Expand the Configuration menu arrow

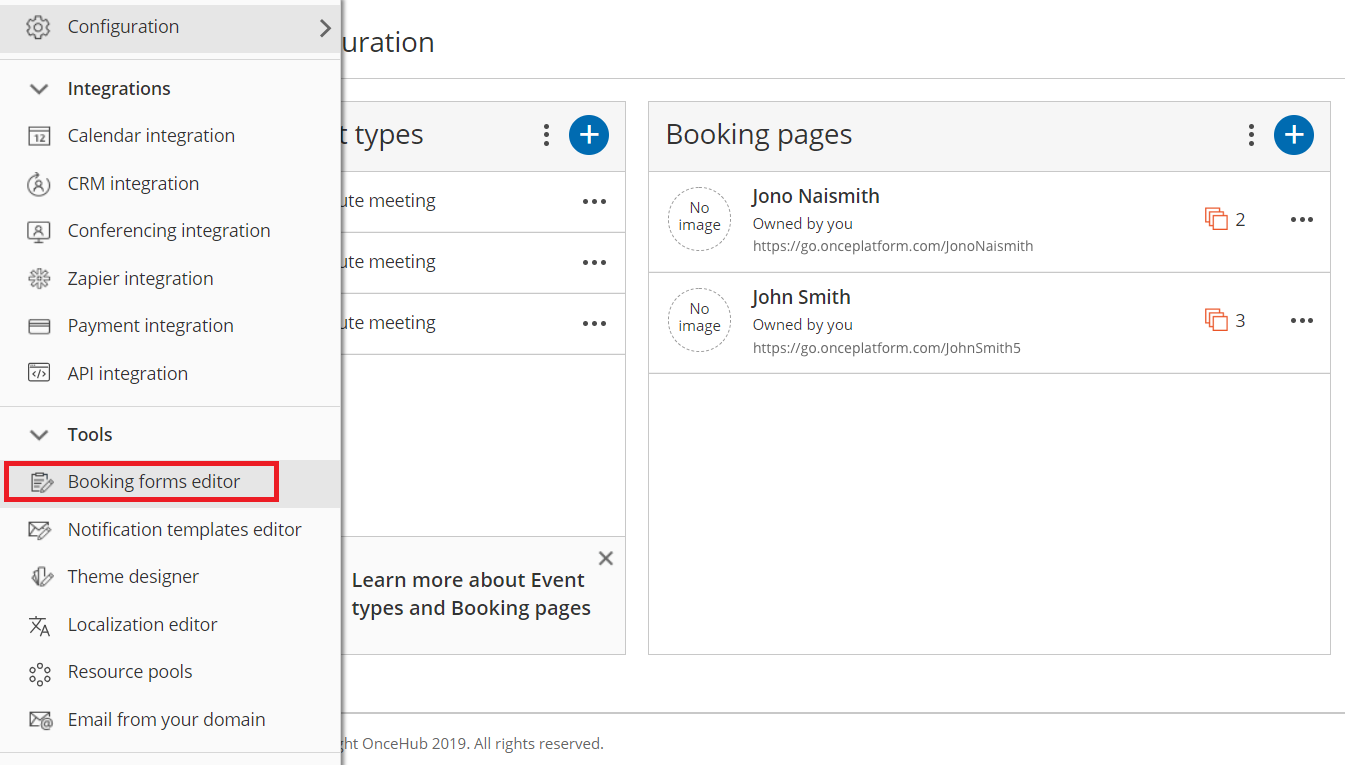pyautogui.click(x=324, y=28)
